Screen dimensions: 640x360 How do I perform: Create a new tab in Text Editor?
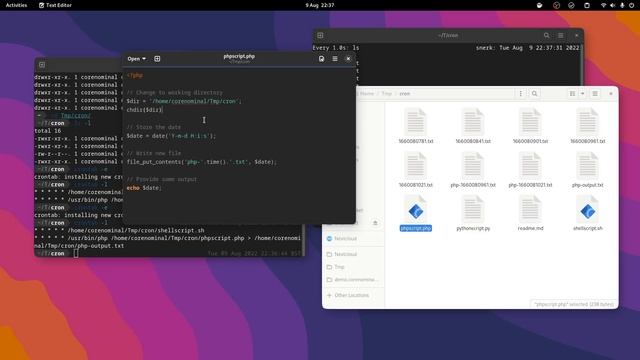click(x=157, y=59)
